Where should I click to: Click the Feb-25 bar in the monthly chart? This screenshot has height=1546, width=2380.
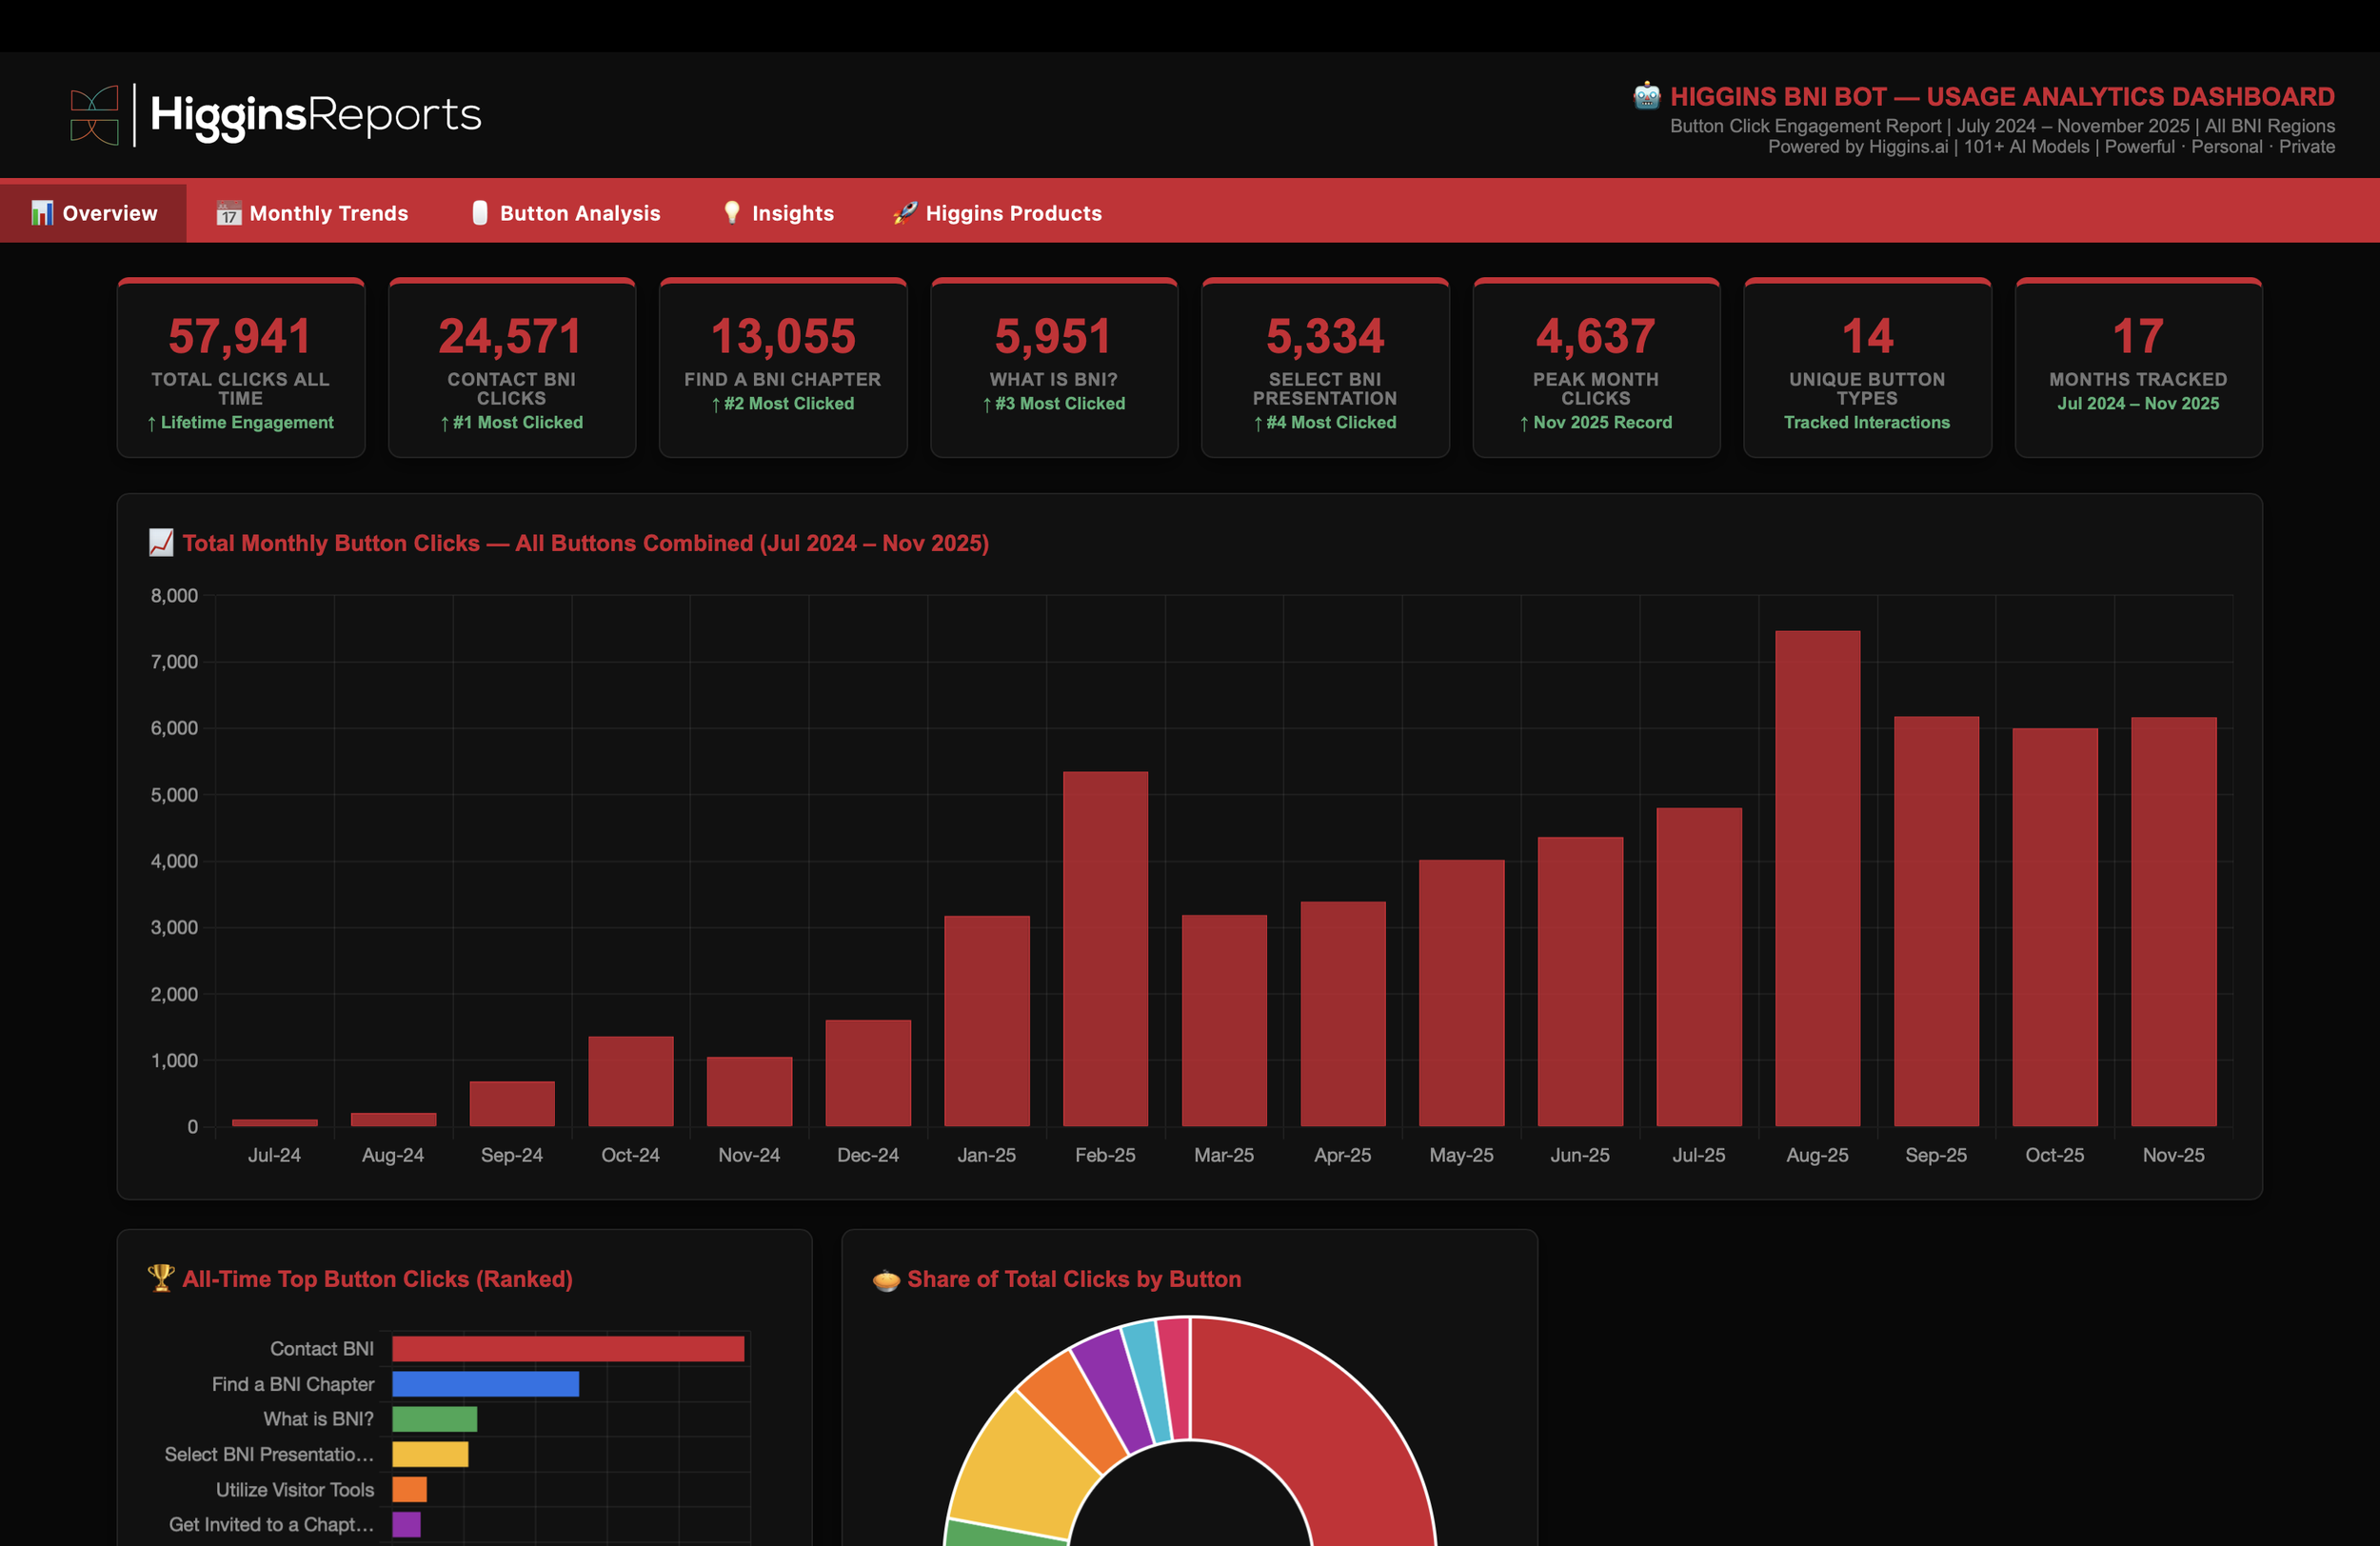(x=1105, y=950)
